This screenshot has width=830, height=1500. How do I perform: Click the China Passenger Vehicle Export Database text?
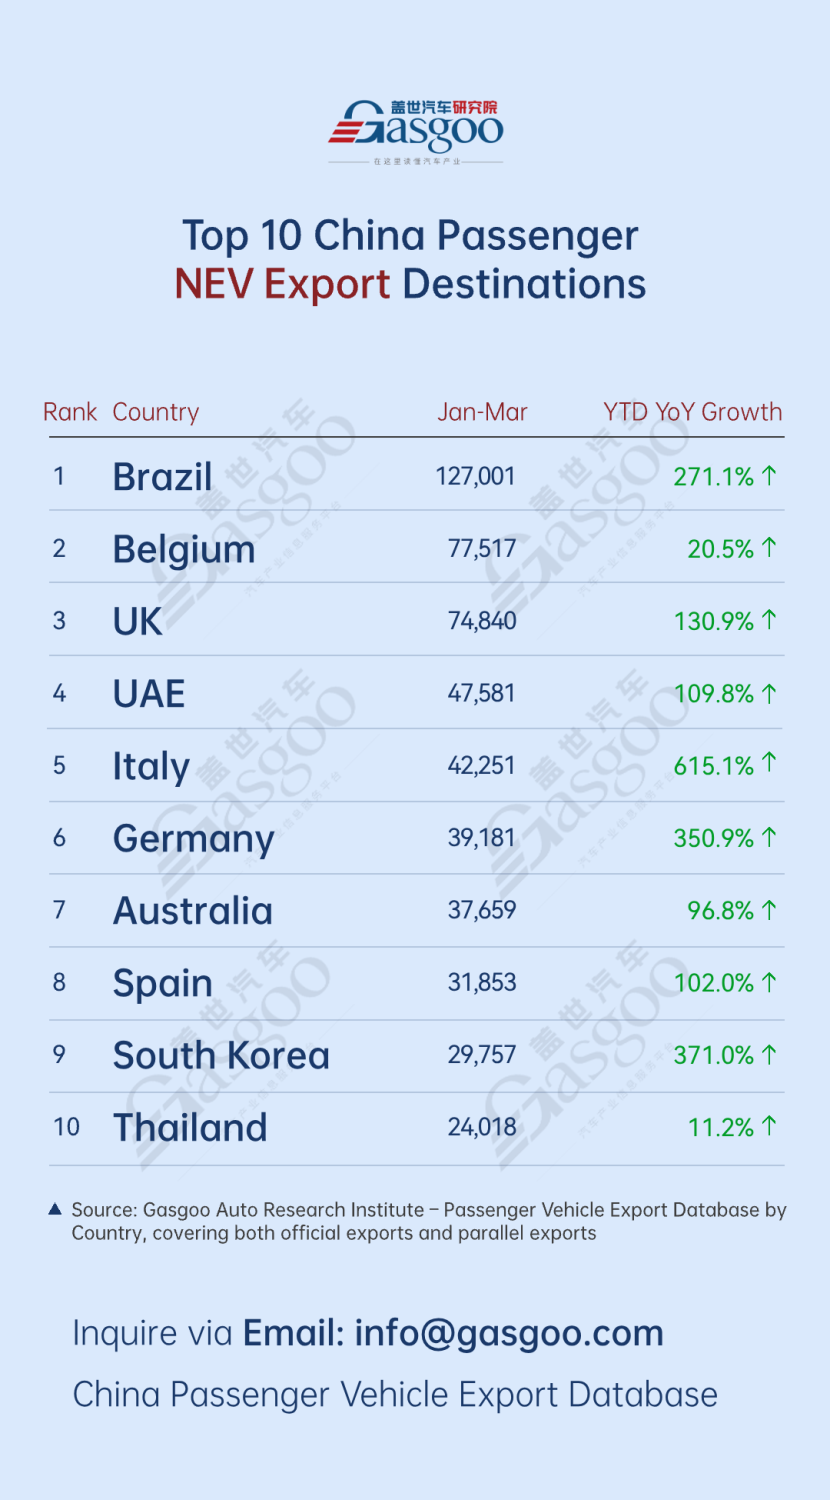tap(395, 1394)
